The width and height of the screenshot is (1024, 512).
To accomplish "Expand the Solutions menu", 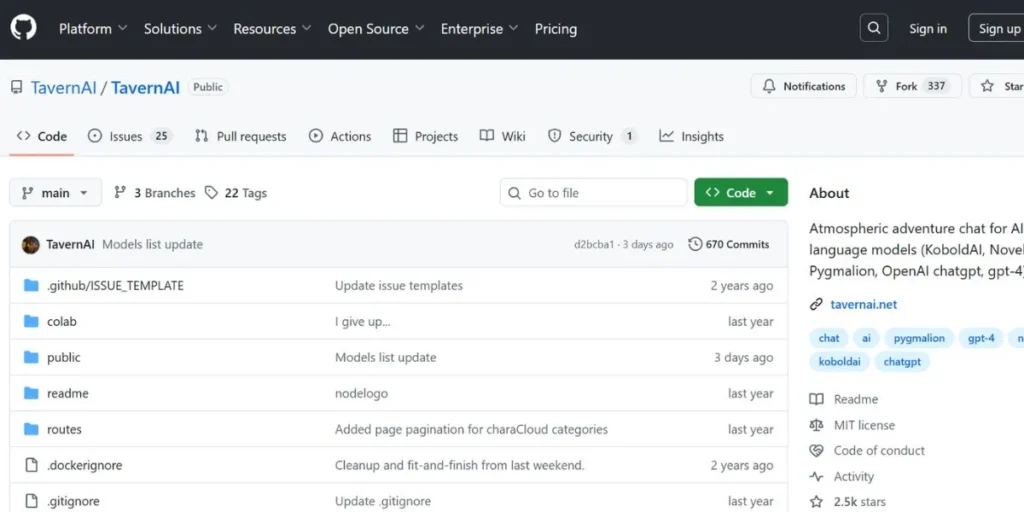I will point(180,29).
